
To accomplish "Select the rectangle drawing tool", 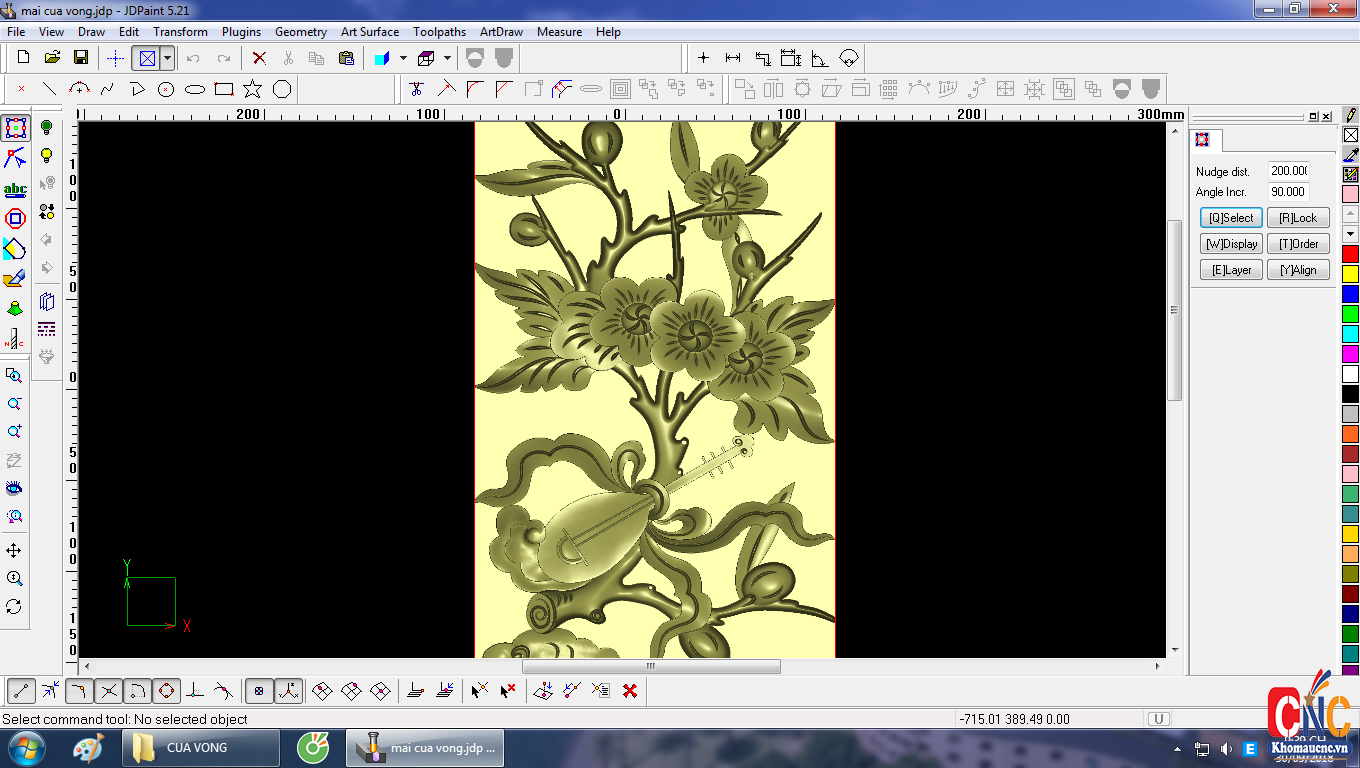I will tap(224, 89).
